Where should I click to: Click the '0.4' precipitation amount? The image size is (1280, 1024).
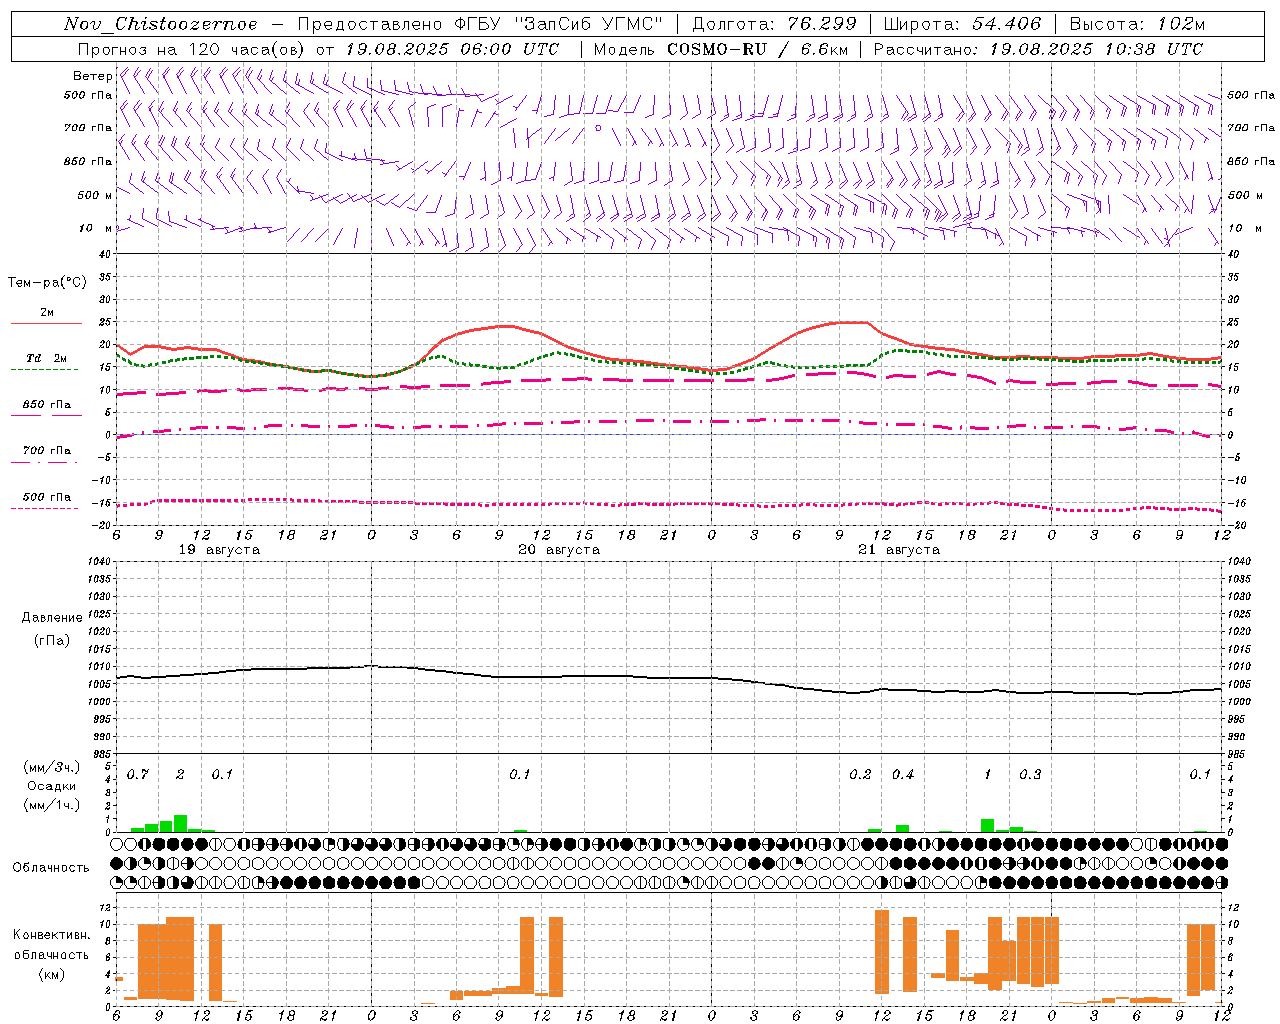(x=903, y=775)
